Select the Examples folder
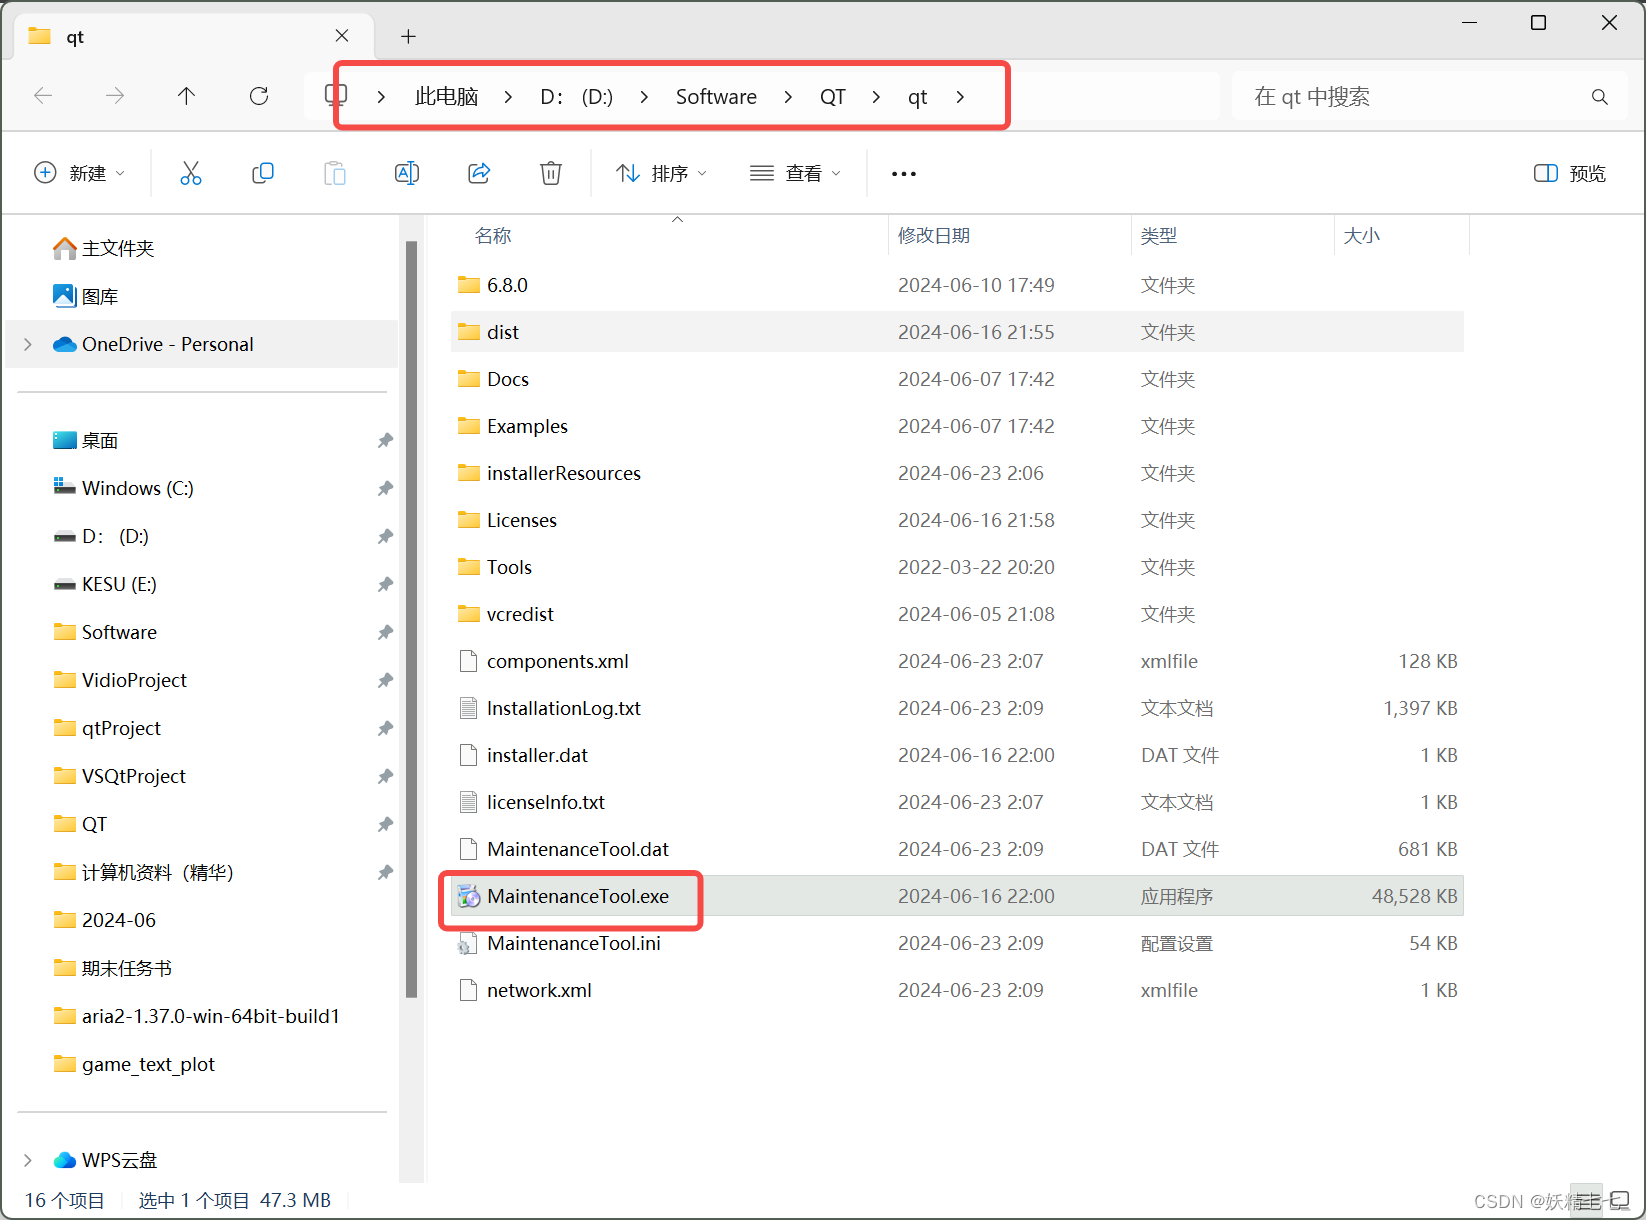The height and width of the screenshot is (1220, 1646). pyautogui.click(x=957, y=426)
